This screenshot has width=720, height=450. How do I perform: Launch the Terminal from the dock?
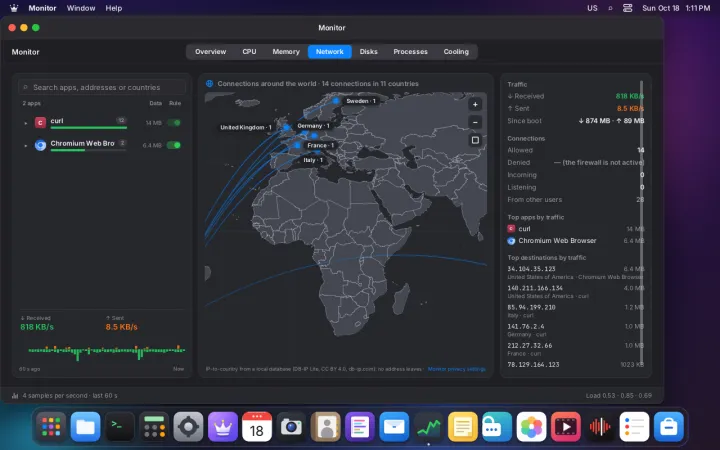(119, 427)
